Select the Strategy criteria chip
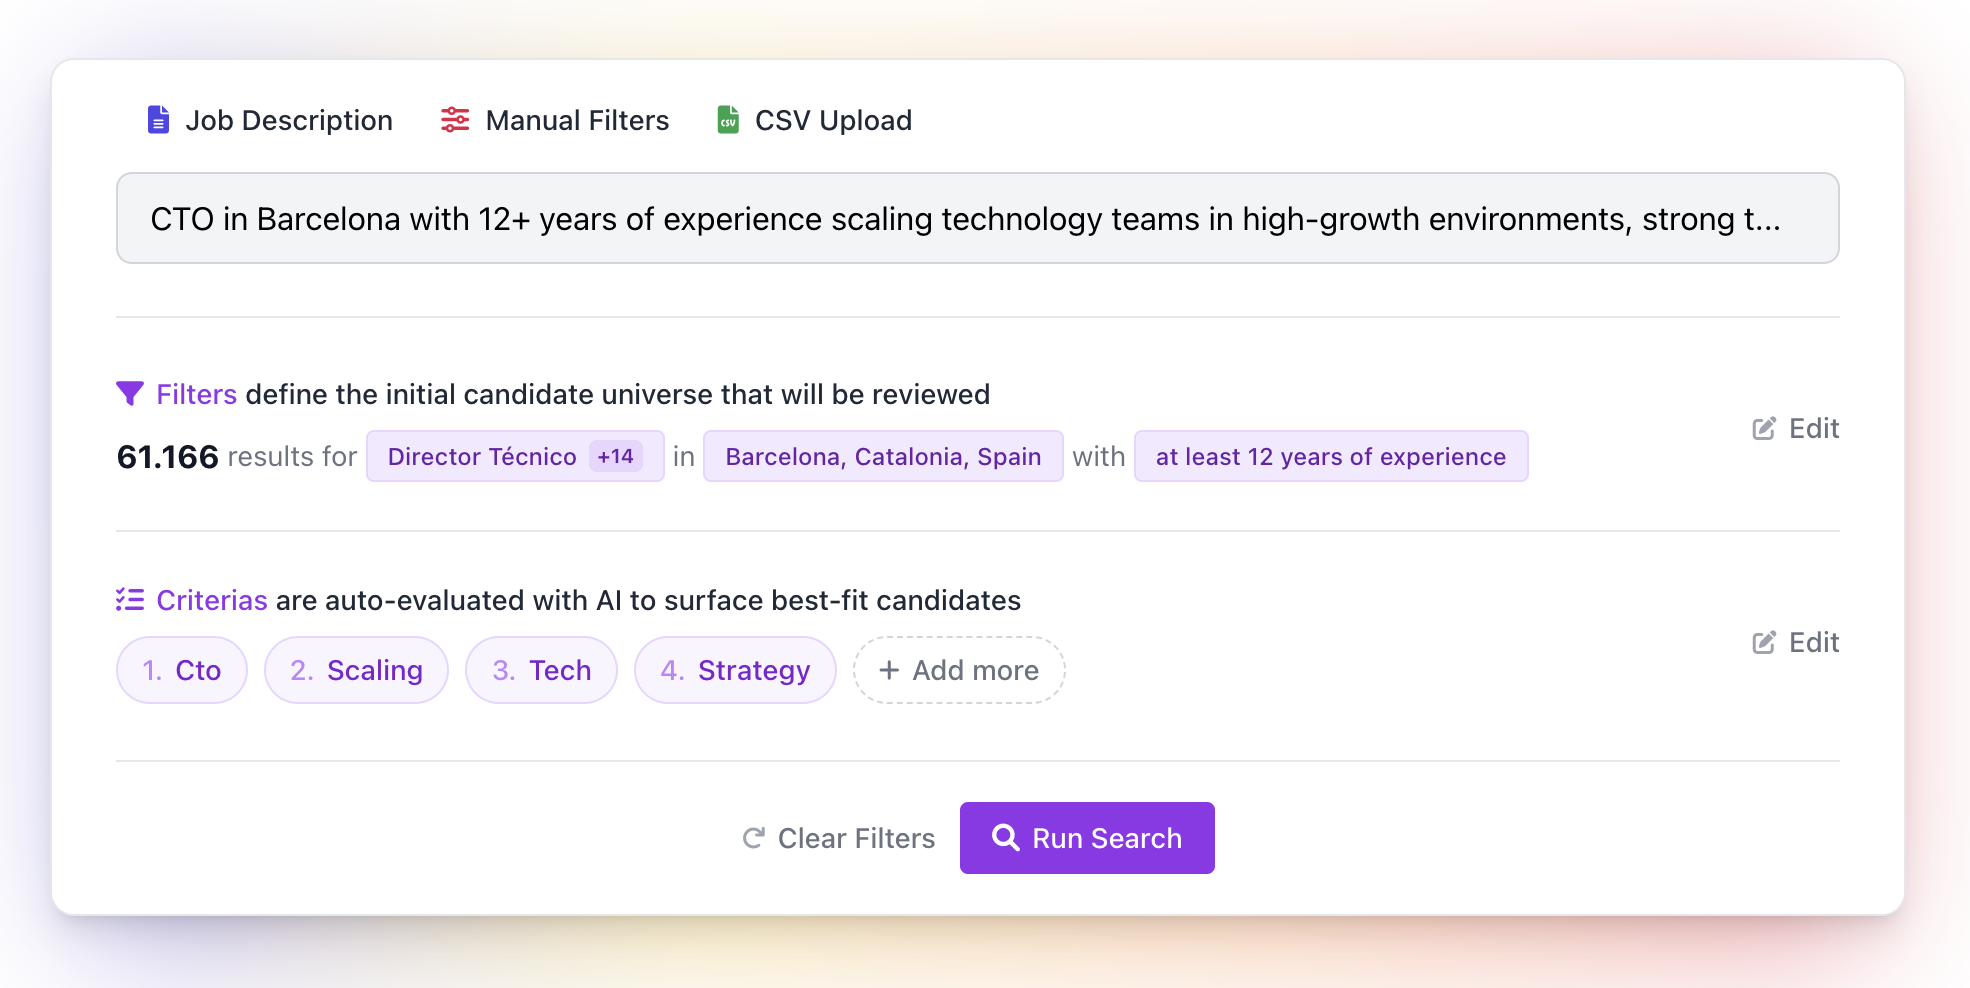Viewport: 1970px width, 988px height. pos(735,670)
